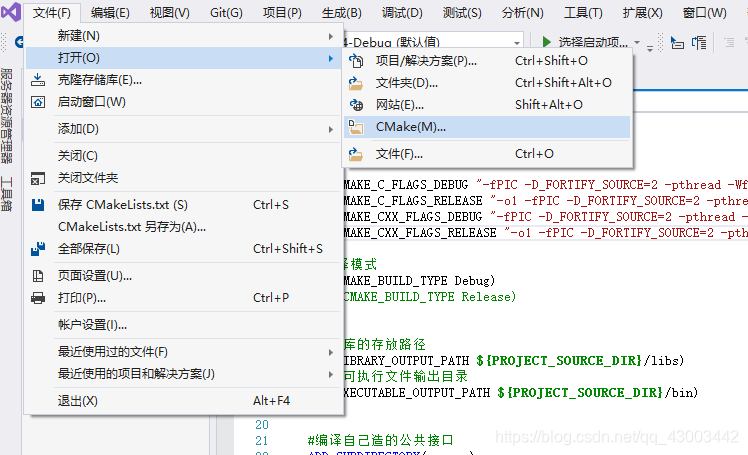The image size is (748, 455).
Task: Click the green start play icon
Action: pyautogui.click(x=547, y=42)
